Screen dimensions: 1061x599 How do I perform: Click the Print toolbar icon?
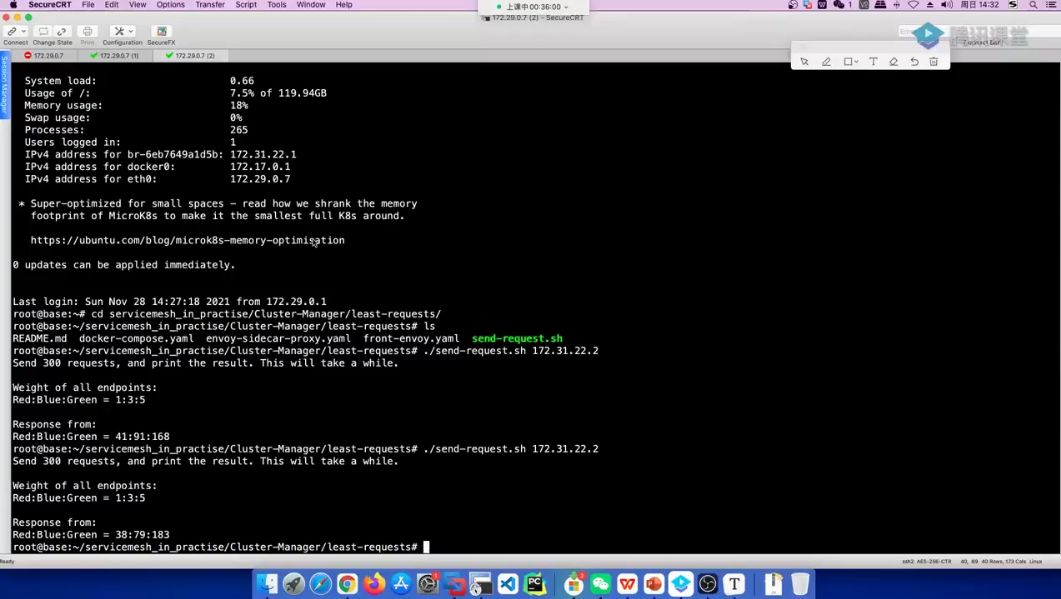pyautogui.click(x=87, y=32)
